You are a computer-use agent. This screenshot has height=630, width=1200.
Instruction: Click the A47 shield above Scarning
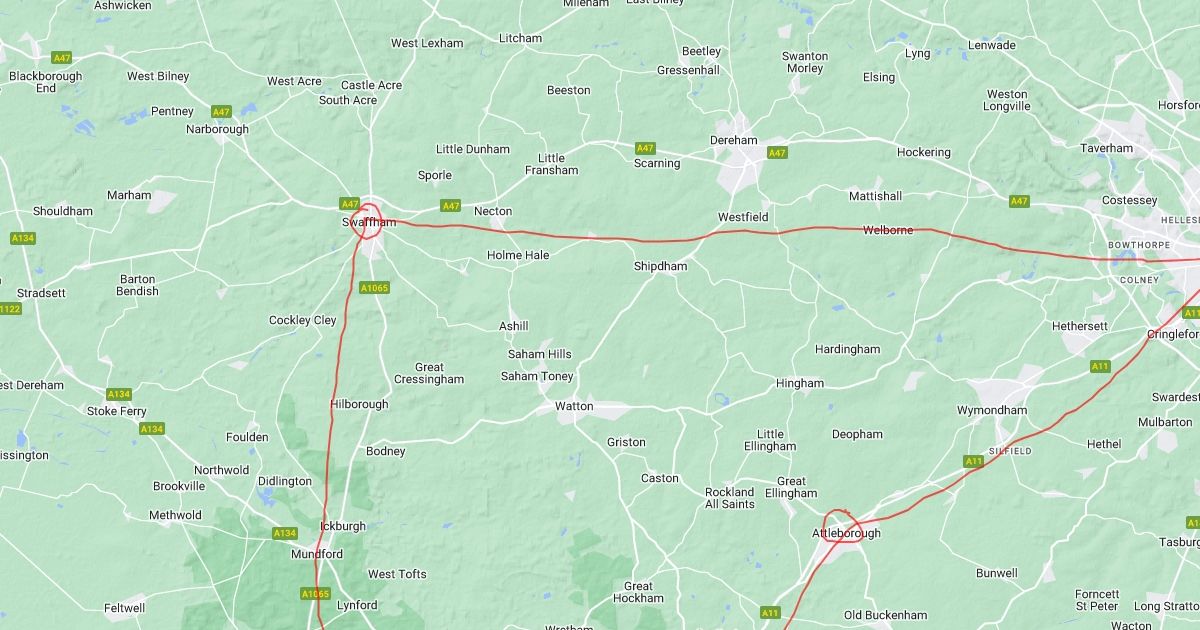pos(645,148)
